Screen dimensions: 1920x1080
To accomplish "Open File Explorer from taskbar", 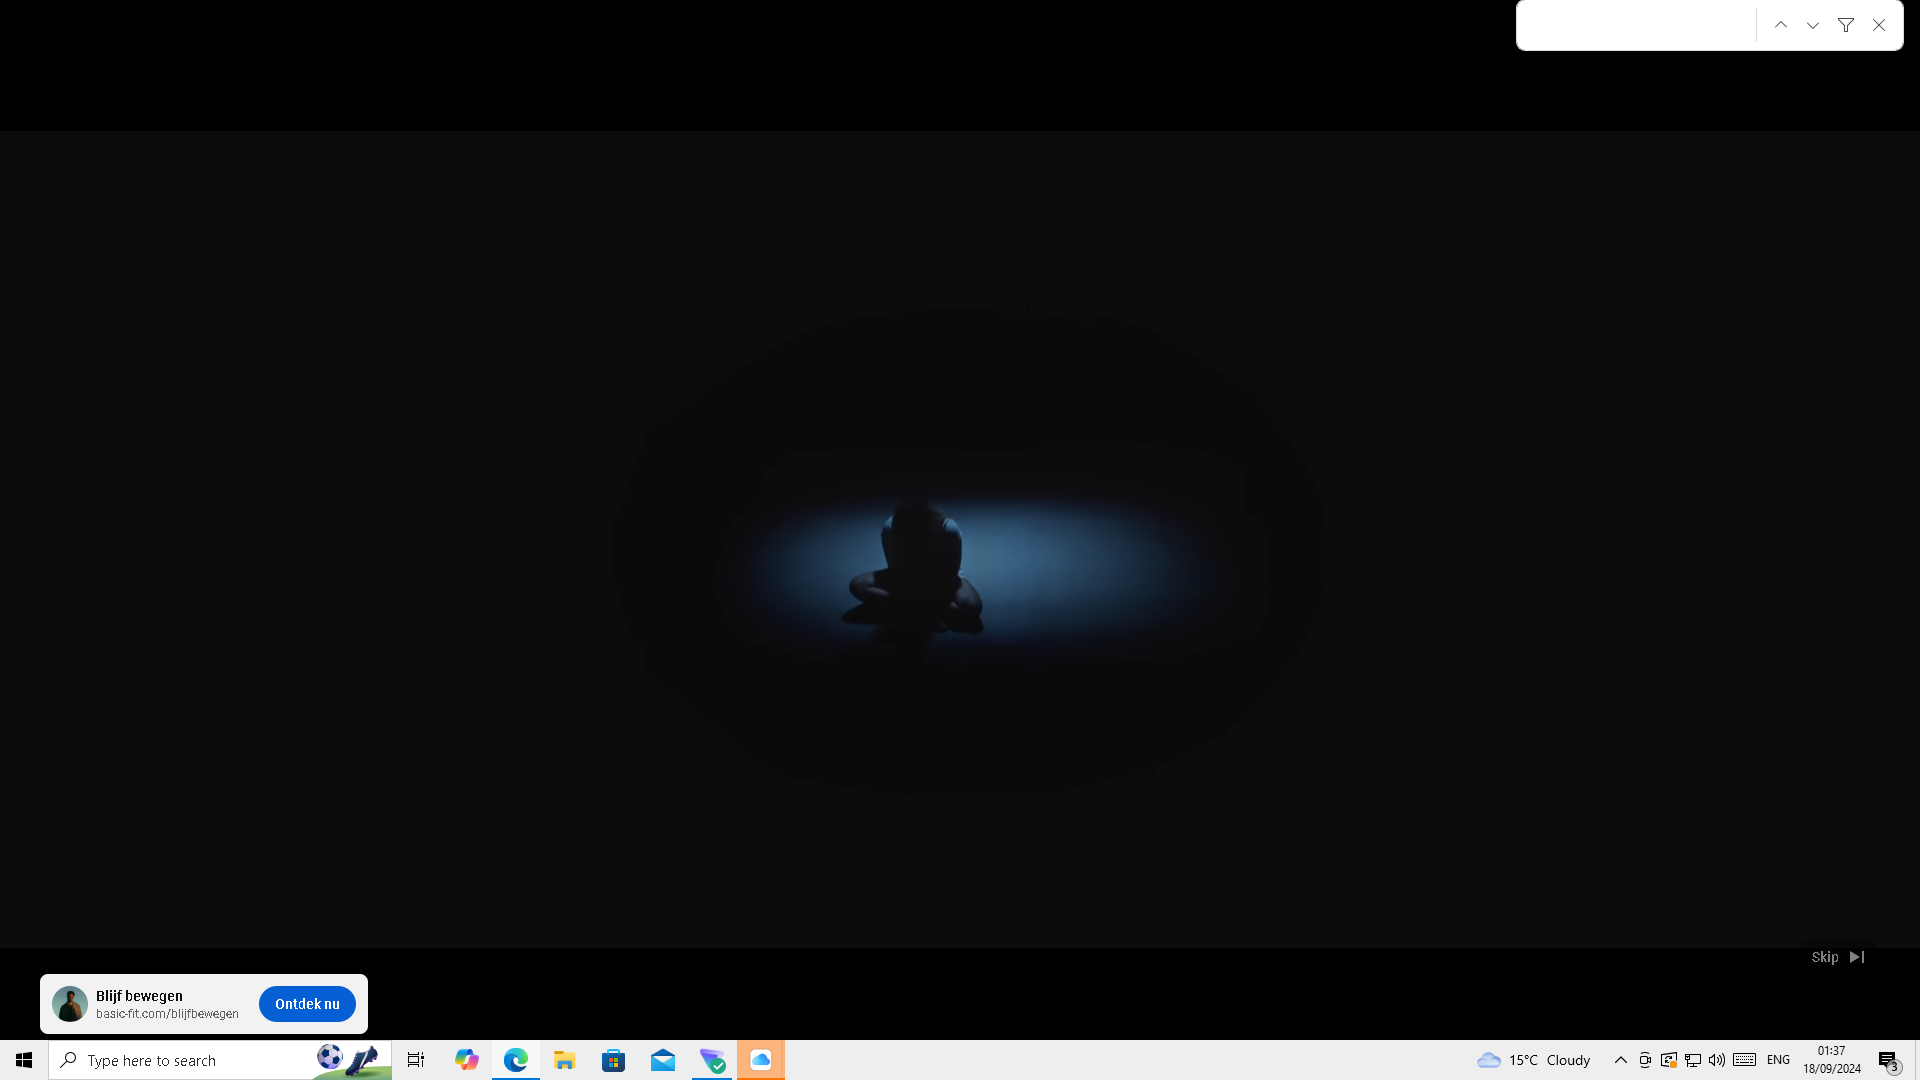I will point(564,1060).
